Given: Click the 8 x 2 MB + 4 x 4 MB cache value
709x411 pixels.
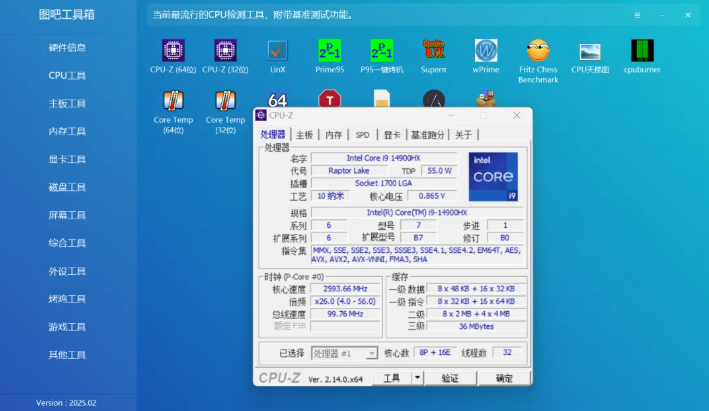Looking at the screenshot, I should (x=476, y=314).
